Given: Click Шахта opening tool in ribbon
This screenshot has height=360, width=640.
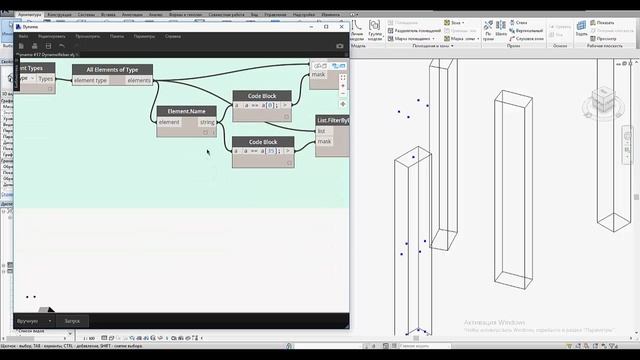Looking at the screenshot, I should tap(501, 29).
